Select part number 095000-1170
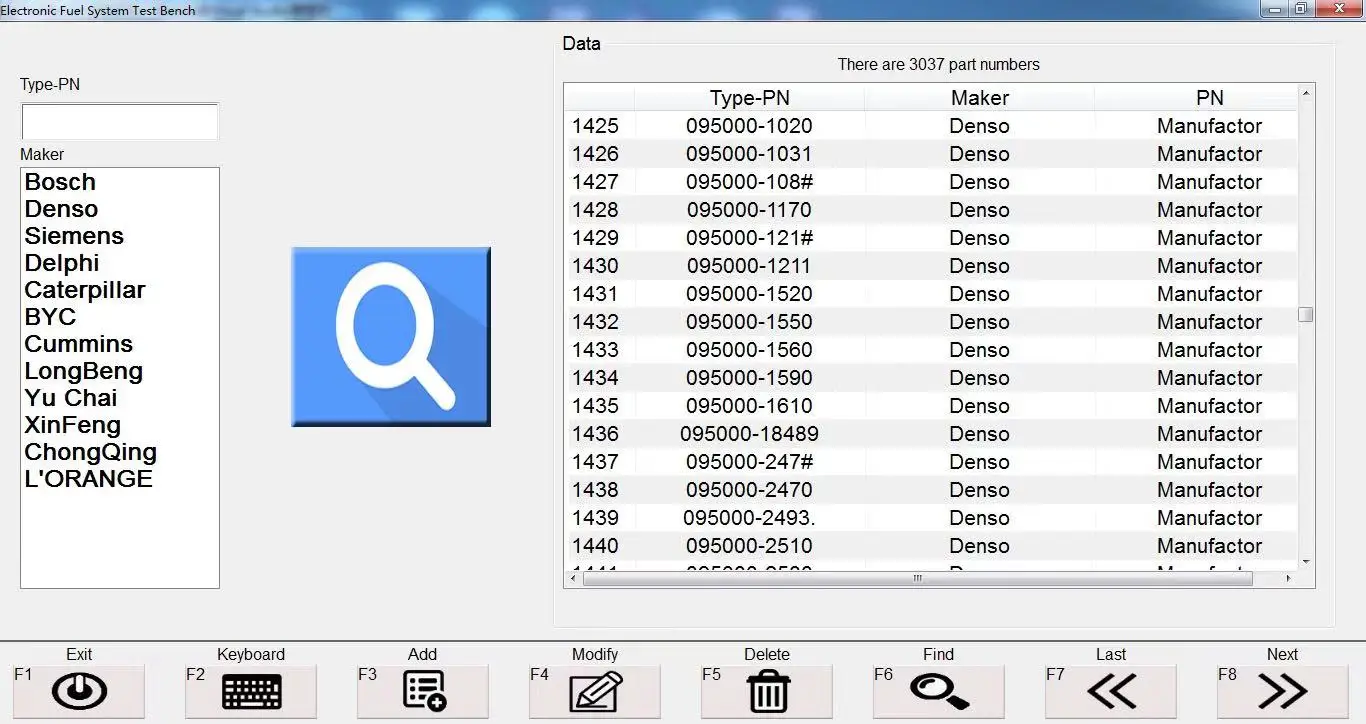Screen dimensions: 1366x724 click(749, 210)
